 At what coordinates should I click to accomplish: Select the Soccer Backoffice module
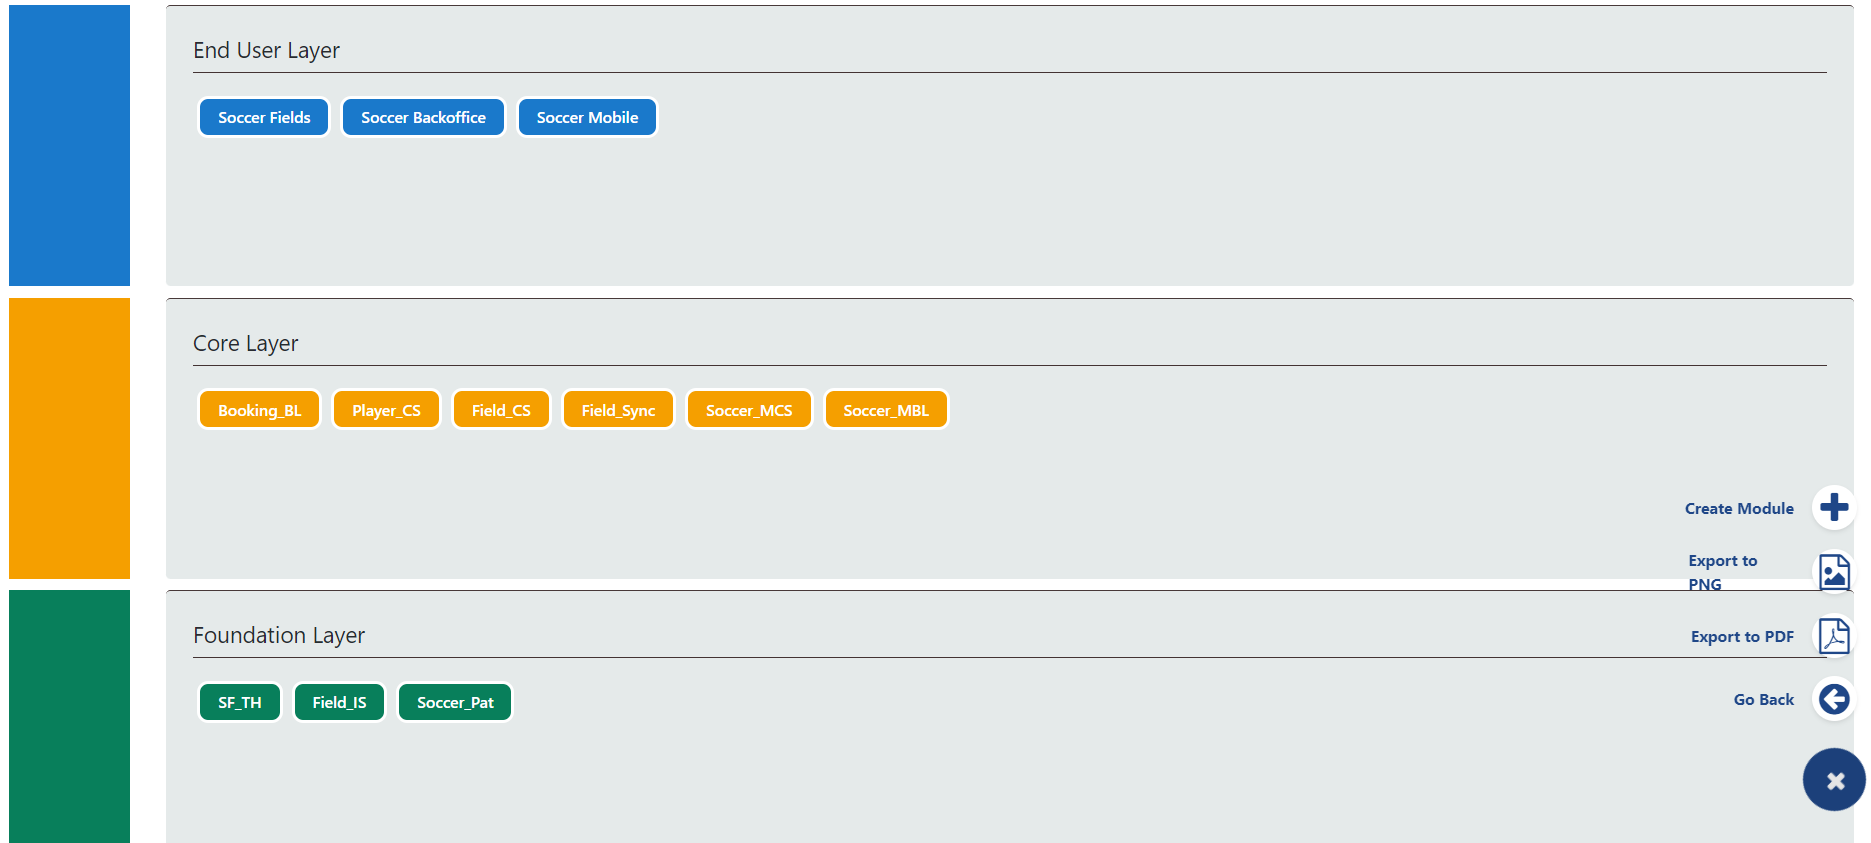click(423, 117)
